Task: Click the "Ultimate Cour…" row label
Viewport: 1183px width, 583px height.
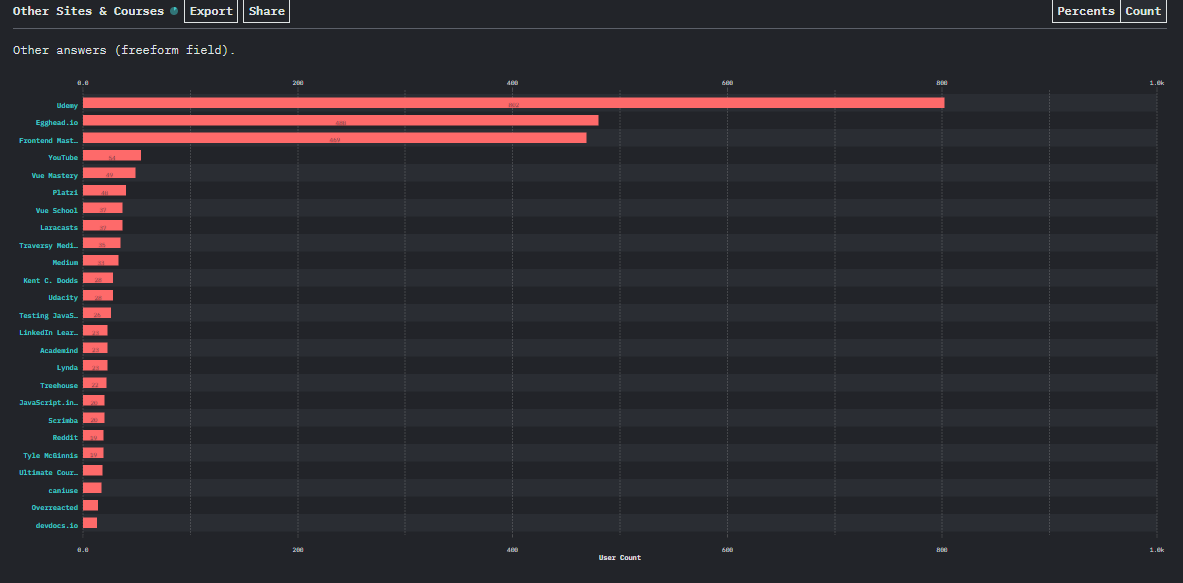Action: click(x=49, y=473)
